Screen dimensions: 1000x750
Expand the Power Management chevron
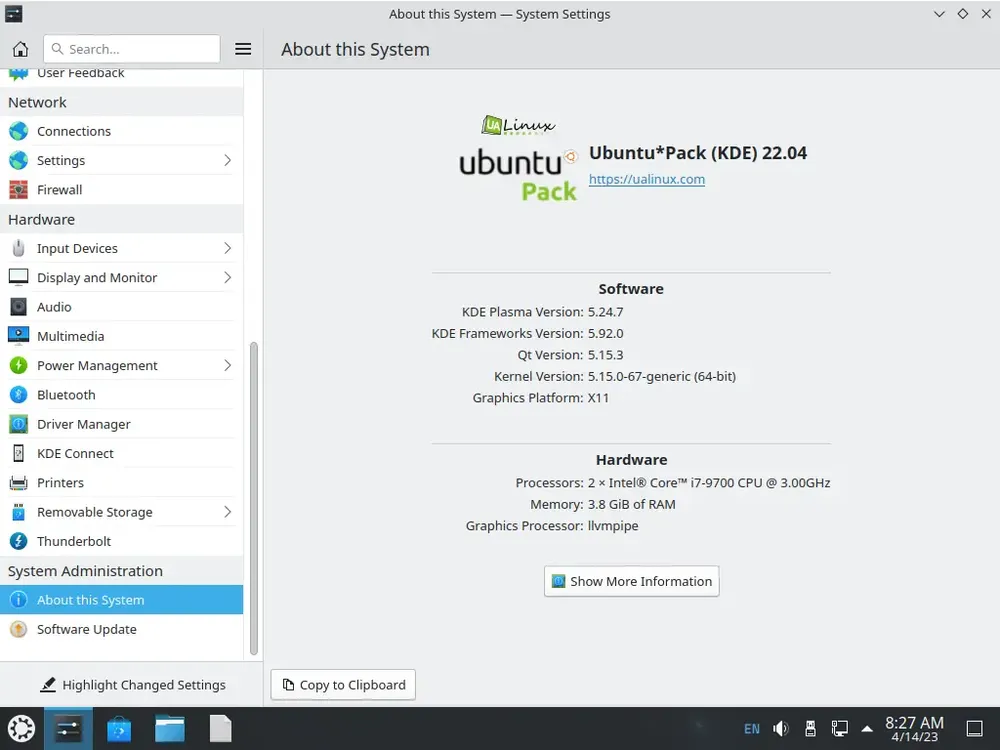coord(228,365)
